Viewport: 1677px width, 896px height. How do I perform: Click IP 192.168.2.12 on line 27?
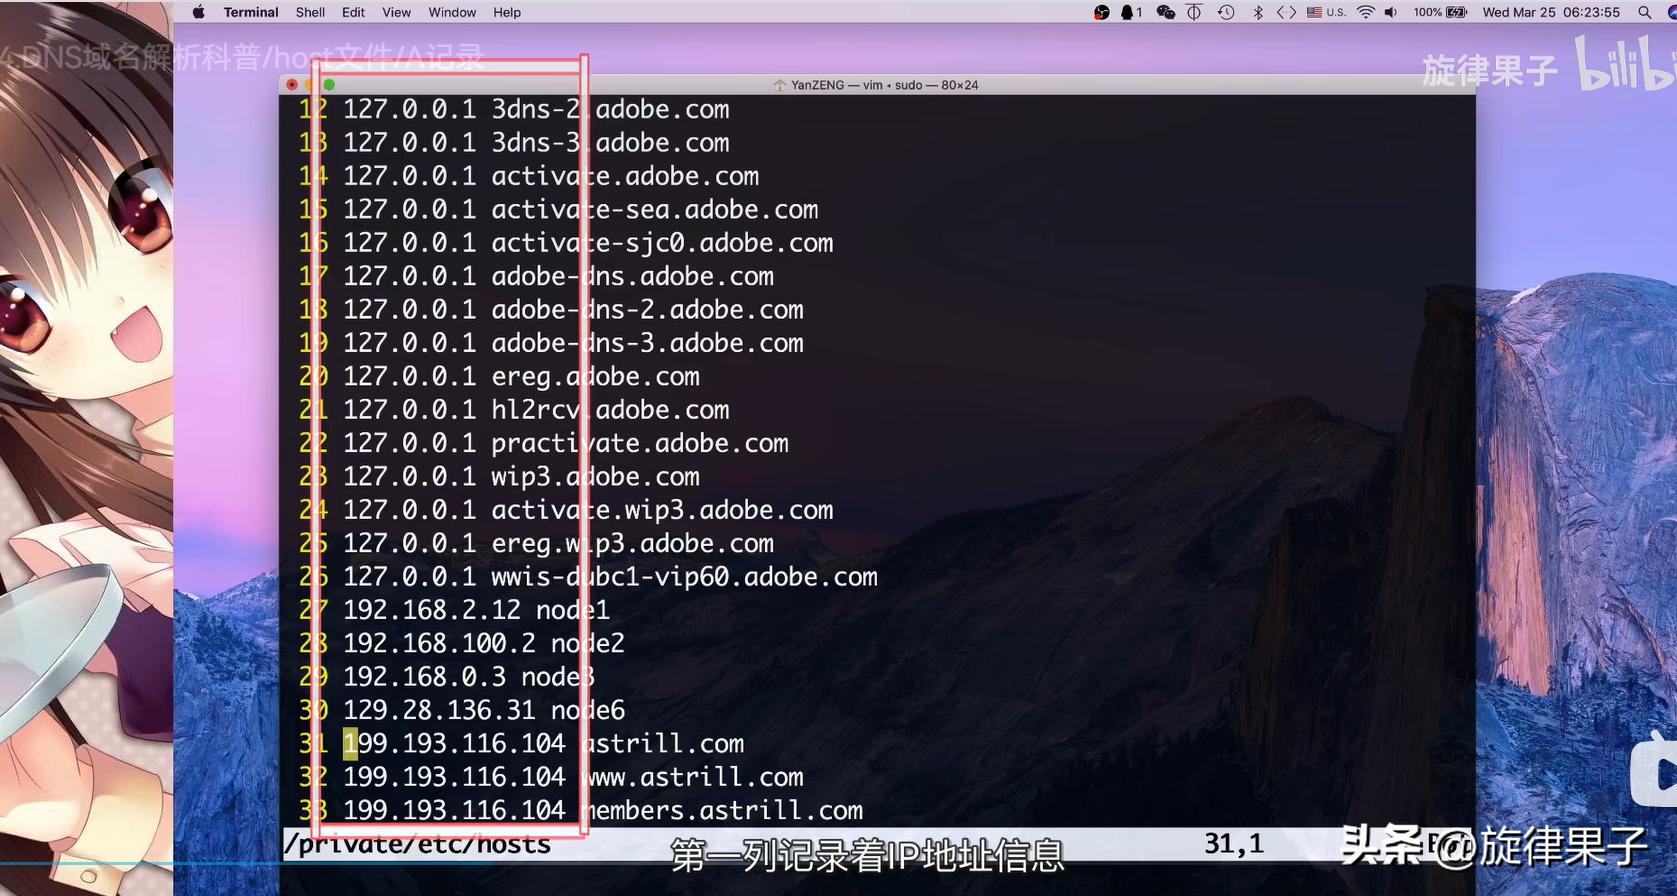(x=432, y=610)
